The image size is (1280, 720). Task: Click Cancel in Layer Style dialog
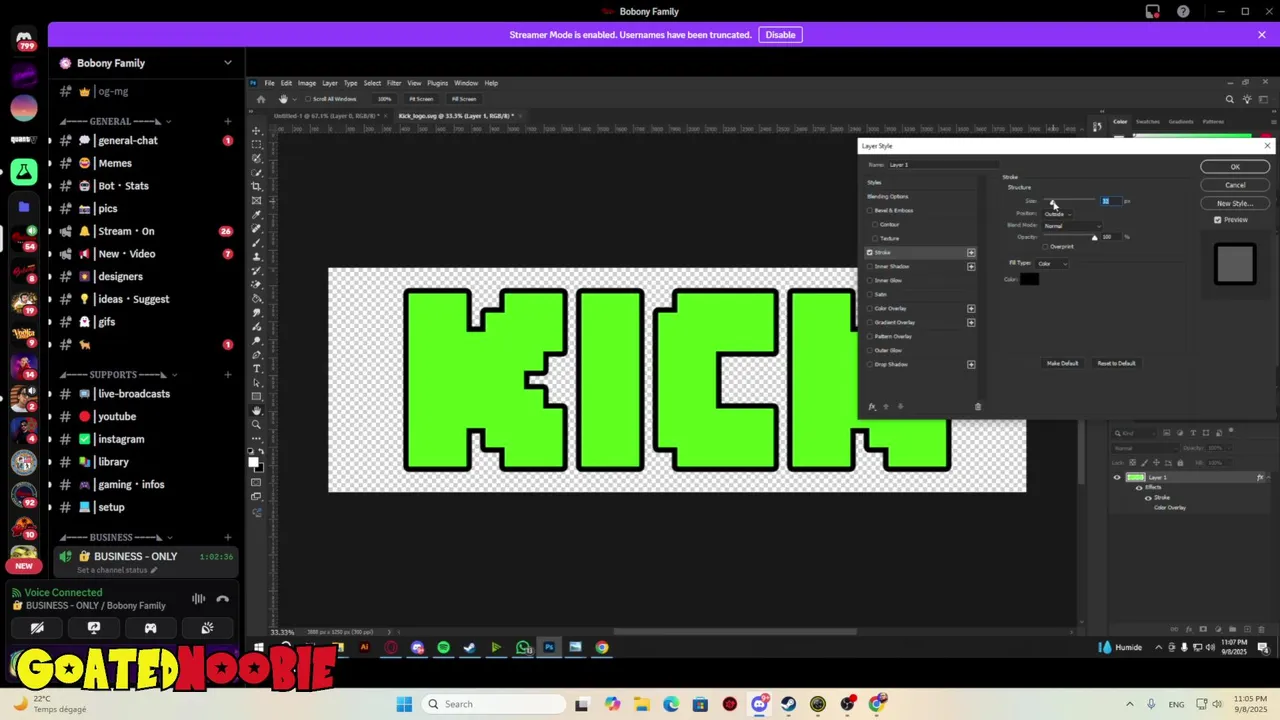point(1235,185)
